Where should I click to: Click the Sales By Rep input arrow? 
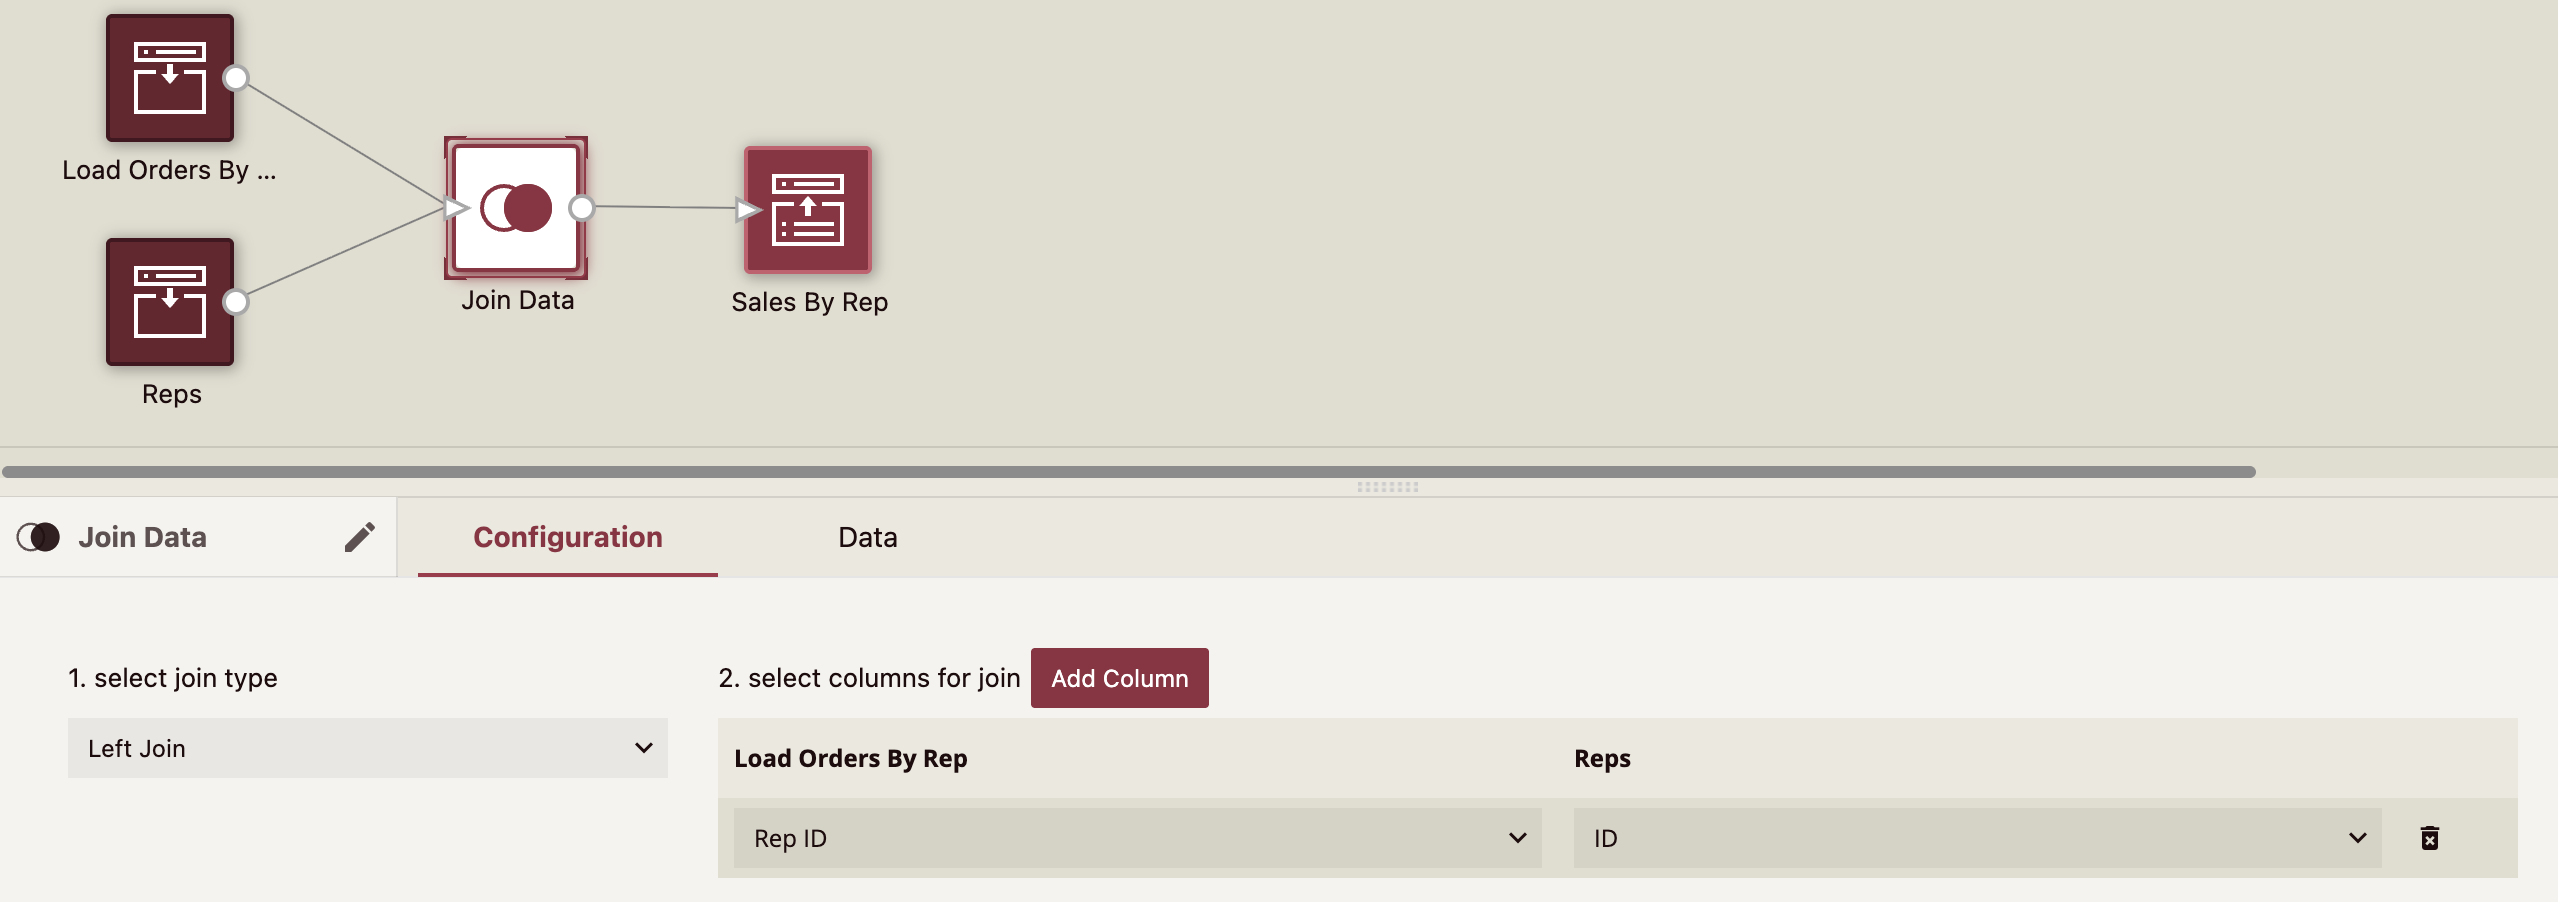click(747, 209)
